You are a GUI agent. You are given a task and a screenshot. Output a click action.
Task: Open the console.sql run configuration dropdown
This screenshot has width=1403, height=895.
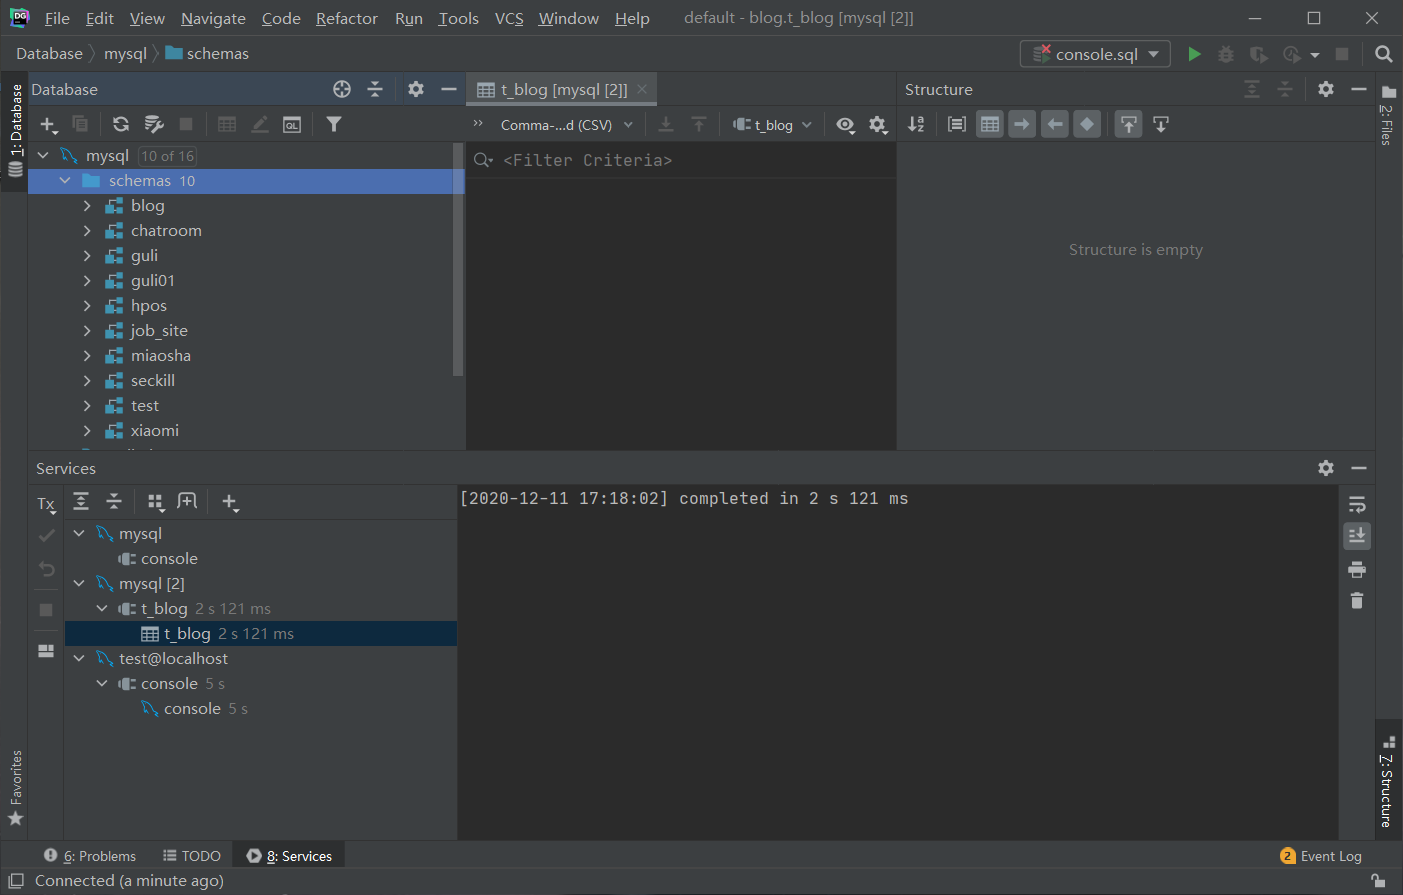(x=1095, y=54)
